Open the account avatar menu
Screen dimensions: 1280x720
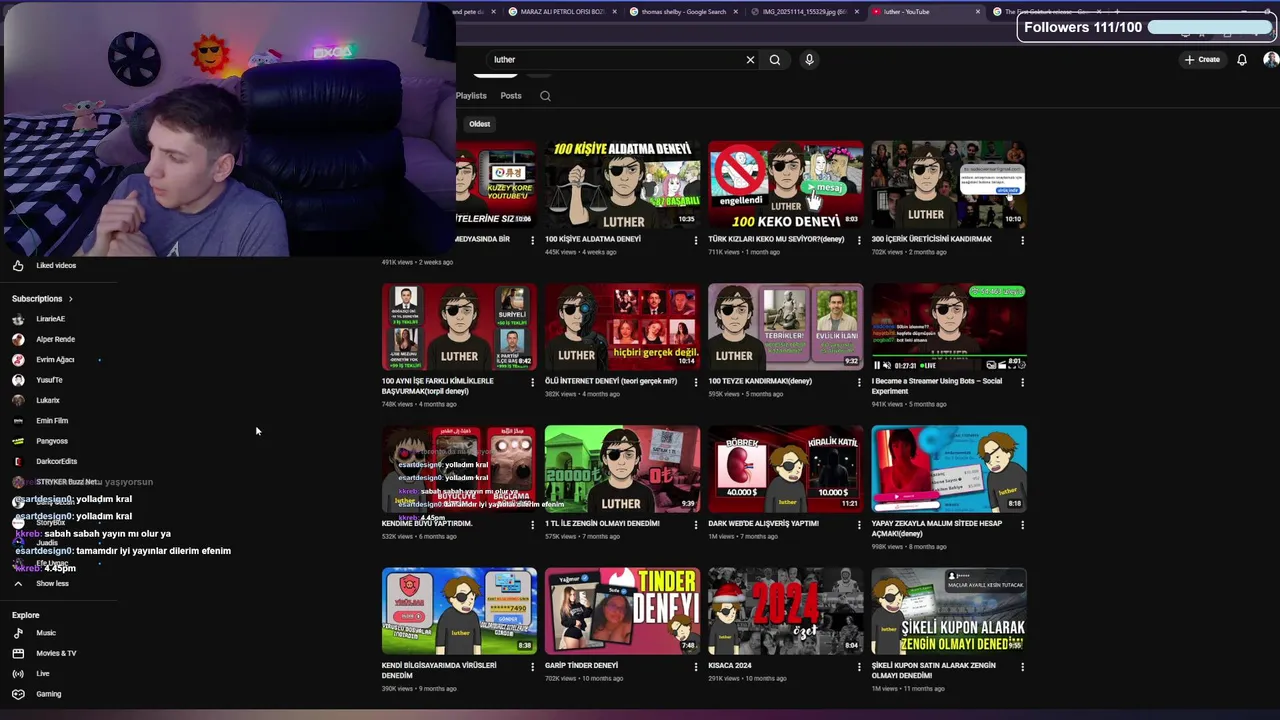pyautogui.click(x=1271, y=60)
